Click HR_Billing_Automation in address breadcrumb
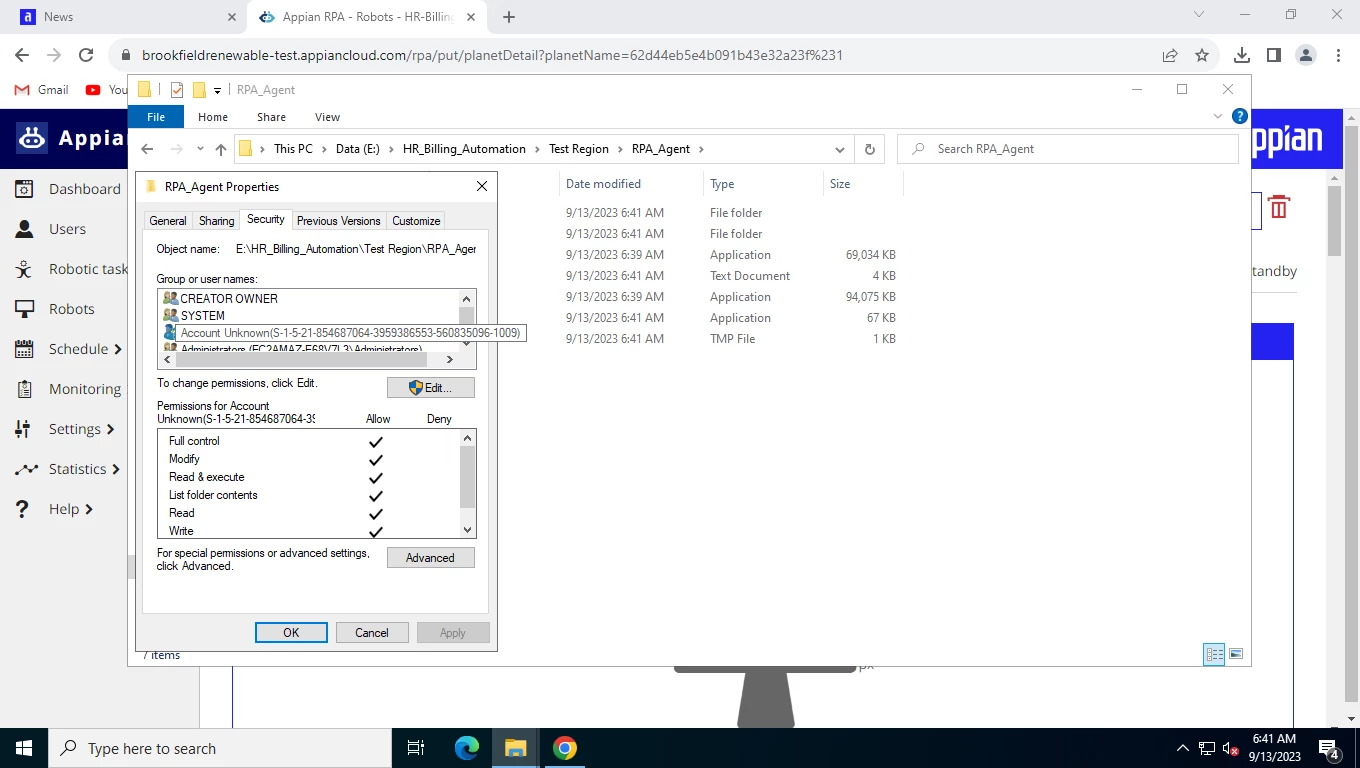Viewport: 1360px width, 768px height. (x=464, y=149)
